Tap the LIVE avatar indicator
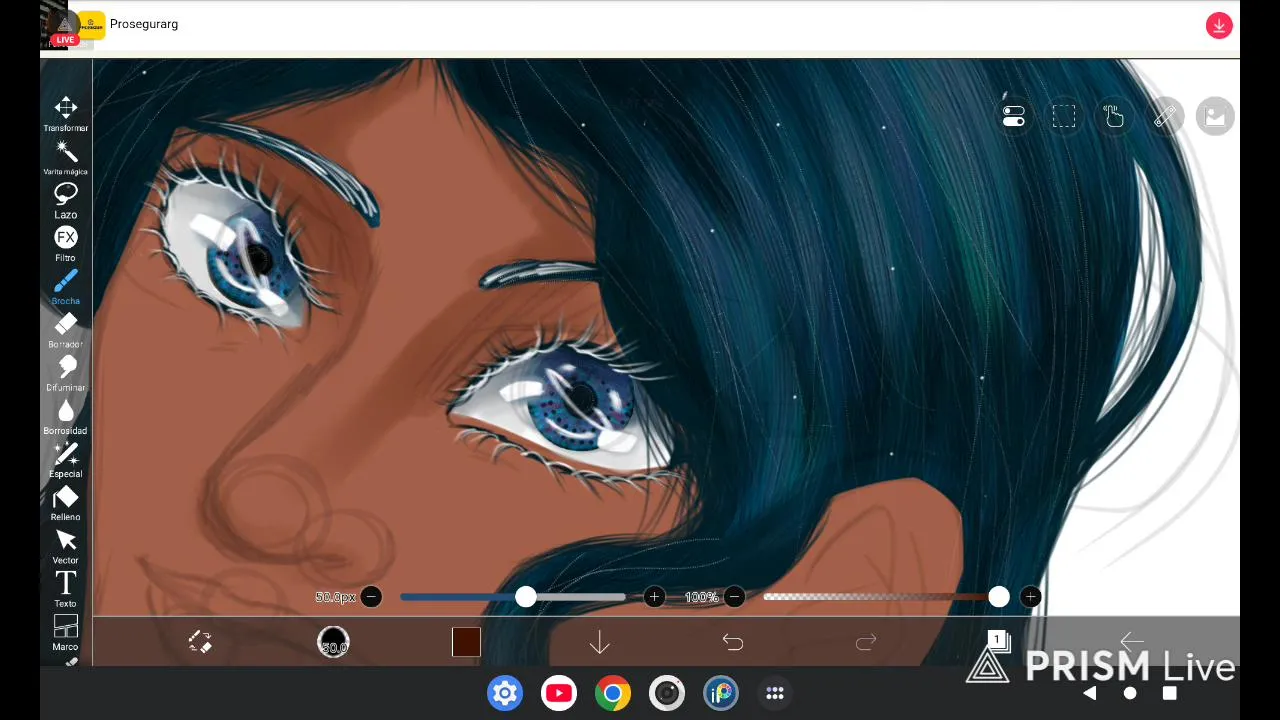 coord(65,27)
